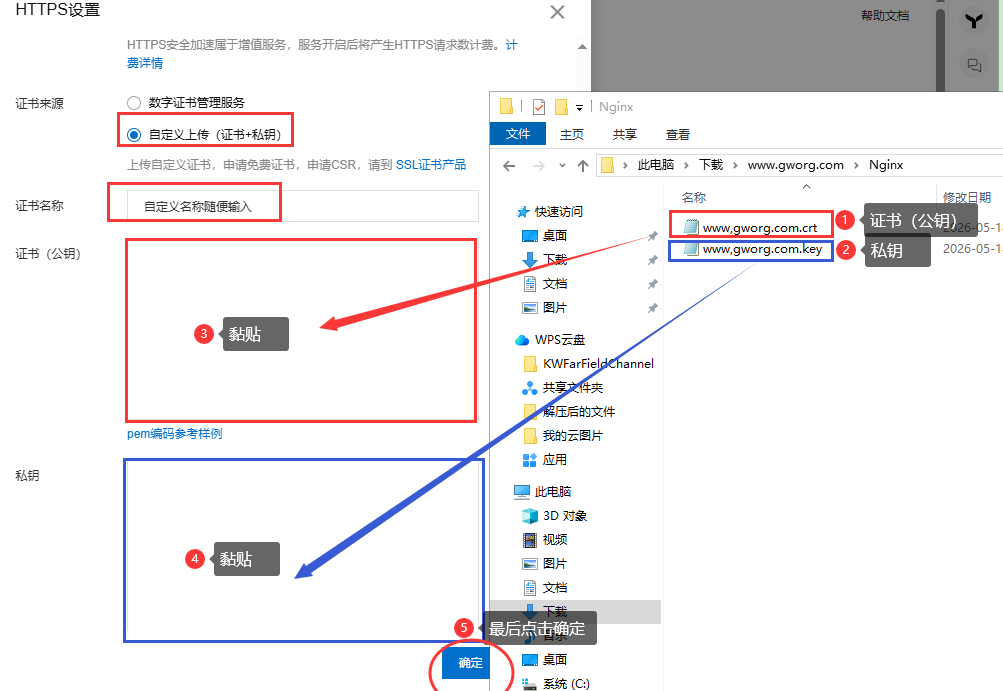Open WPS云盘 in navigation pane
Screen dimensions: 1003x691
tap(559, 340)
